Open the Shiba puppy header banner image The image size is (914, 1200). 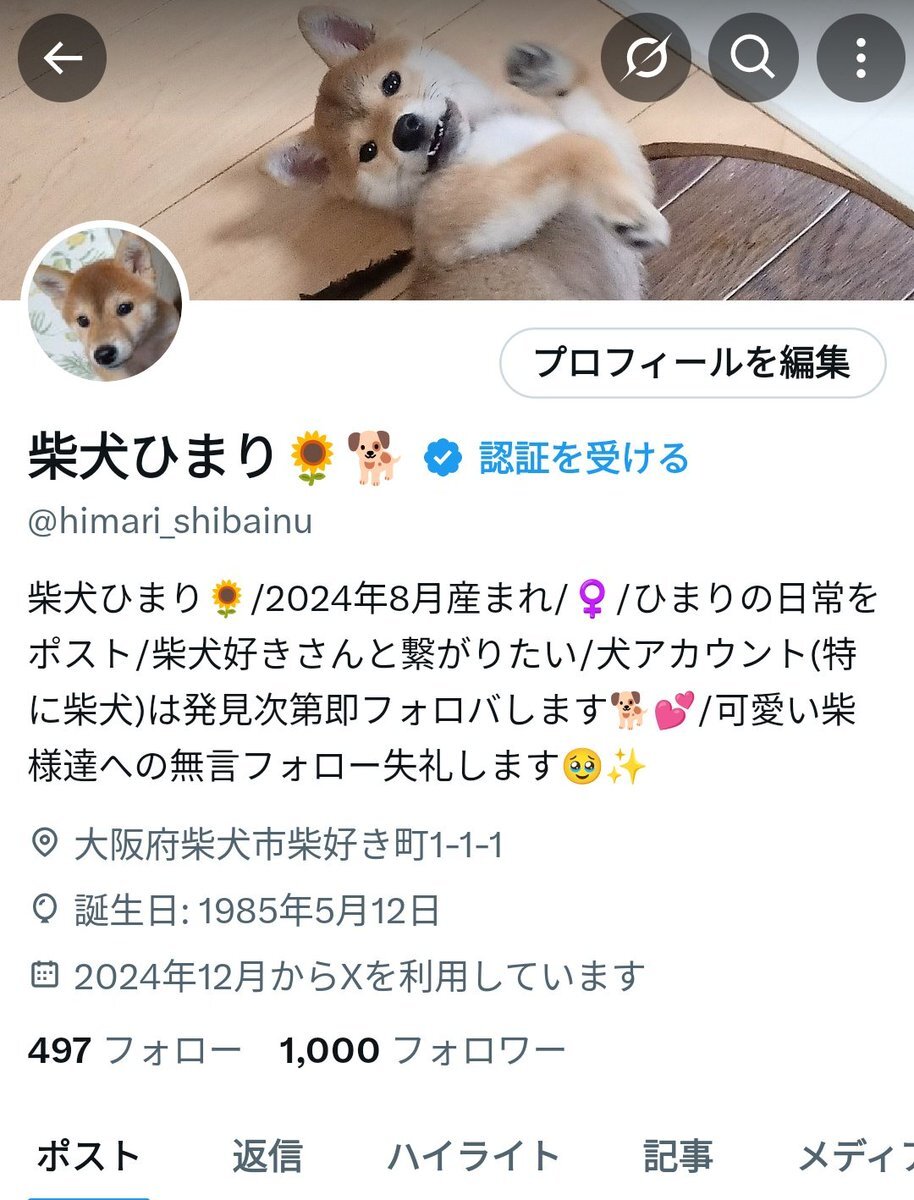(x=457, y=150)
